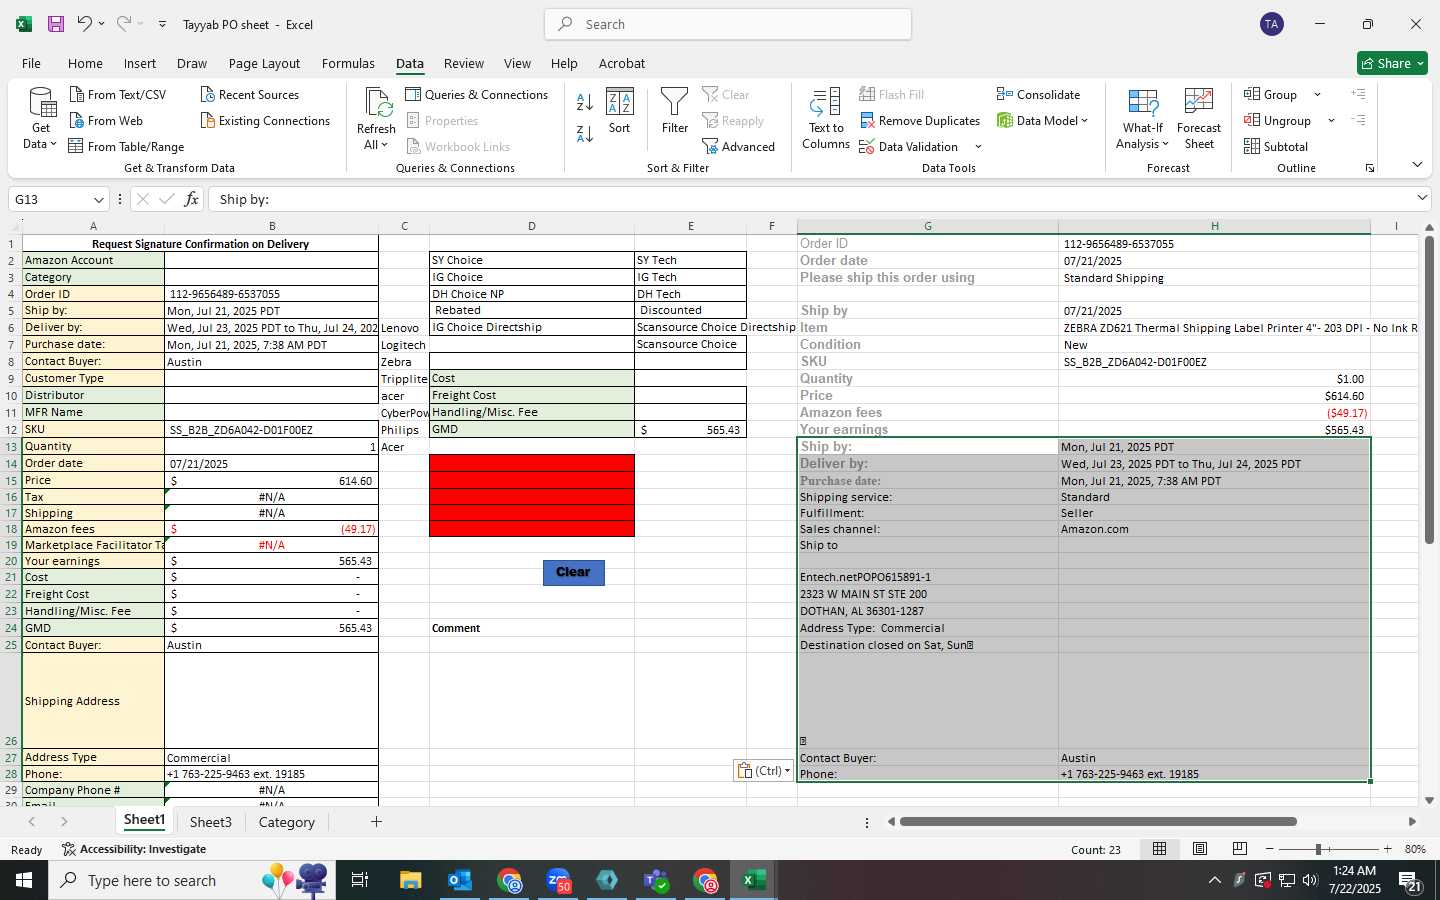The height and width of the screenshot is (900, 1440).
Task: Open the File menu
Action: [x=31, y=63]
